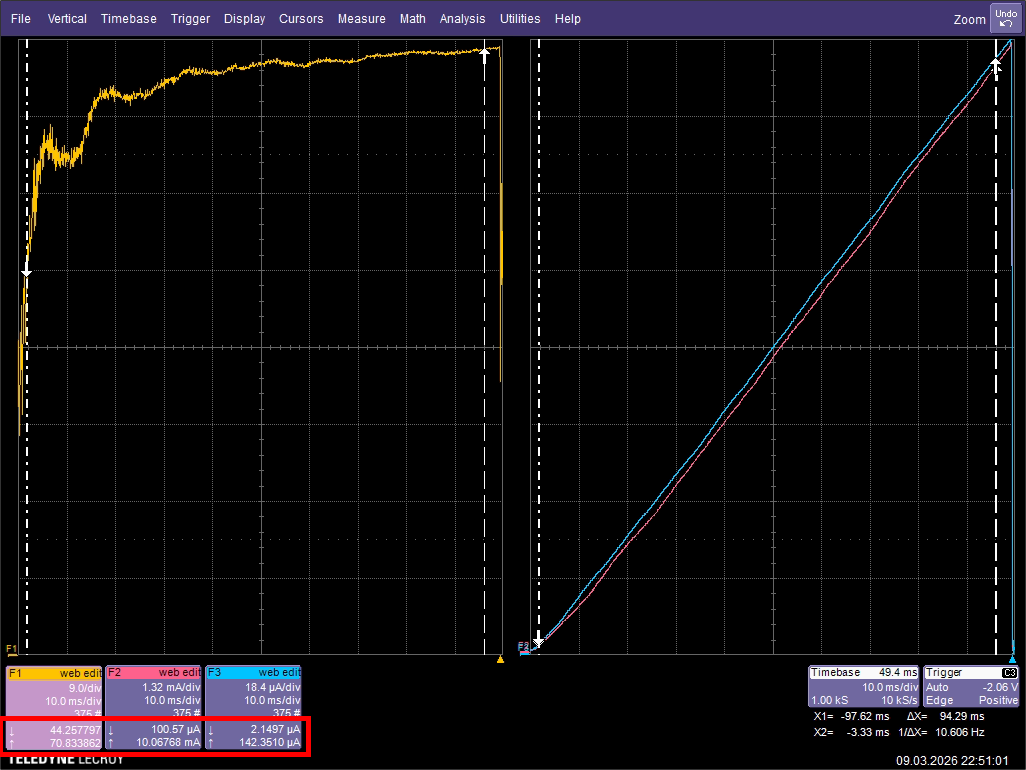The image size is (1026, 770).
Task: Click F2 vertical scale 1.32 mA/div
Action: [171, 688]
